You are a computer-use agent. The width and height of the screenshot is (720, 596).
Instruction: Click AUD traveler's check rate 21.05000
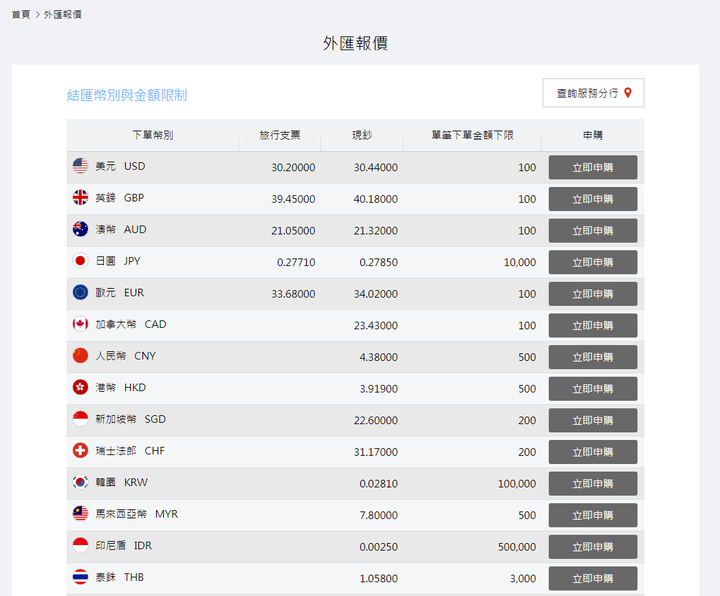pos(293,231)
